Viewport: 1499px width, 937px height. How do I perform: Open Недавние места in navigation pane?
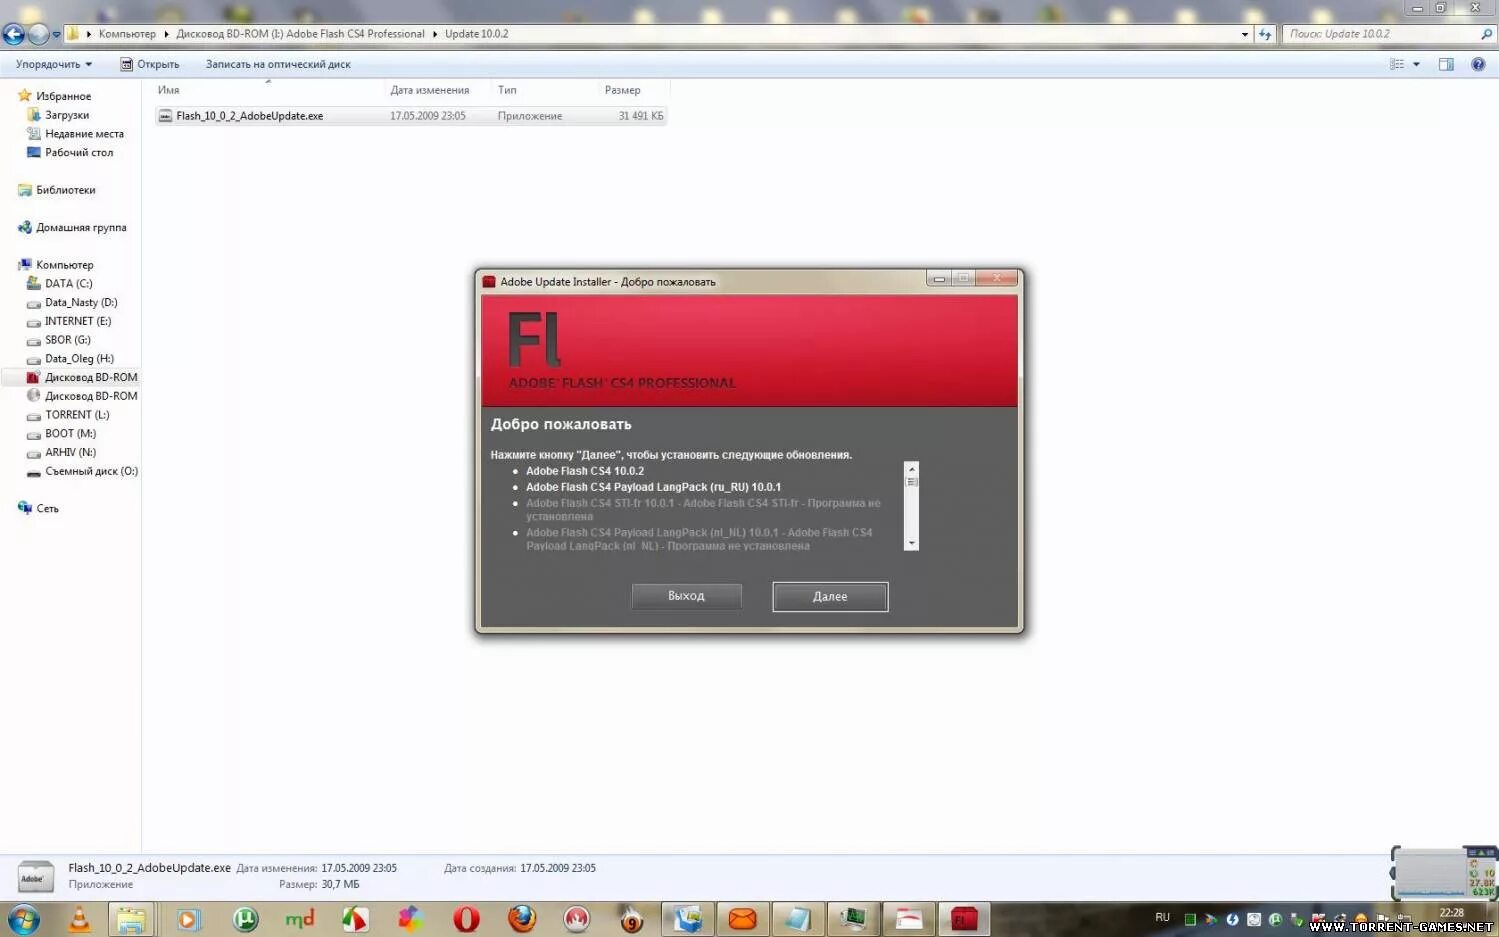84,134
